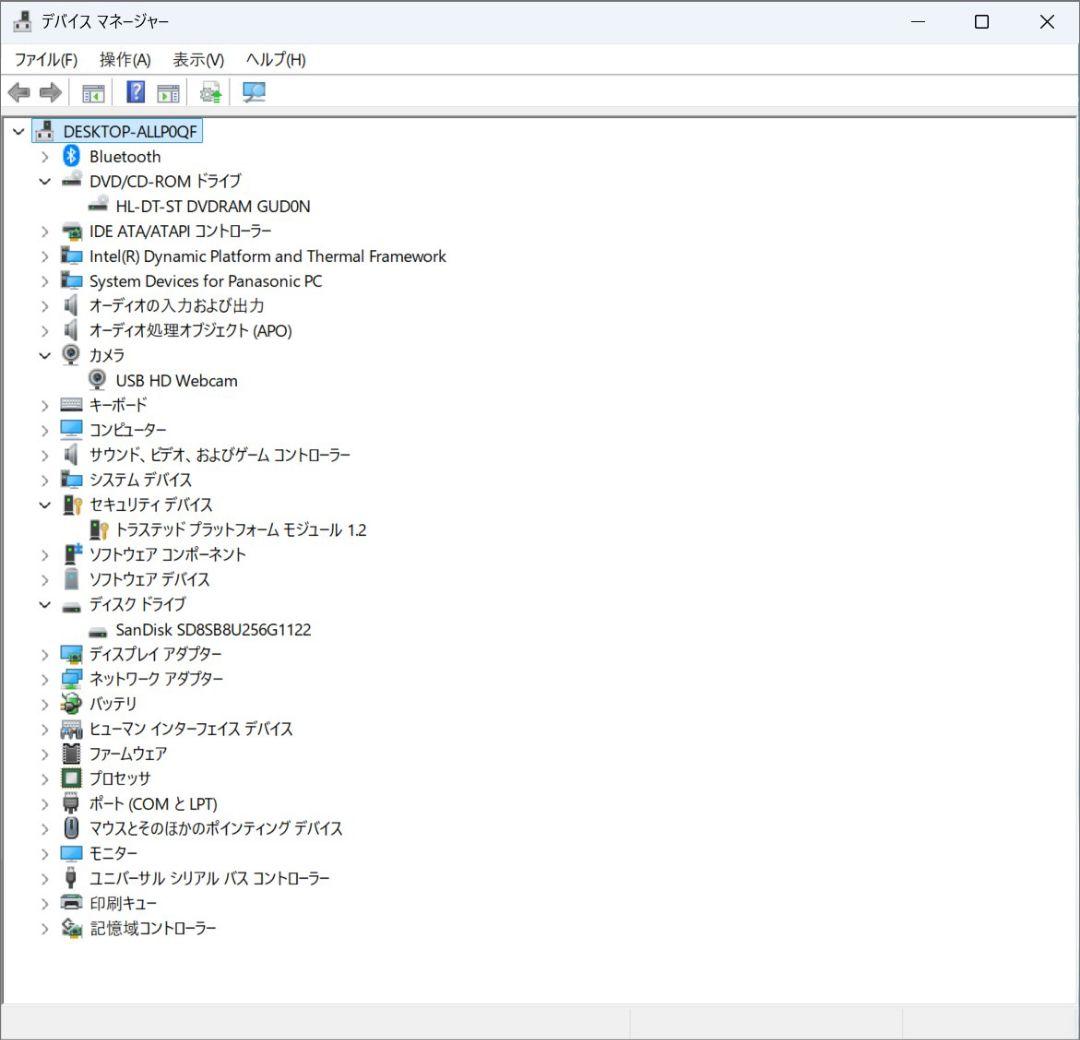
Task: Click the Help toolbar icon with question mark
Action: click(136, 93)
